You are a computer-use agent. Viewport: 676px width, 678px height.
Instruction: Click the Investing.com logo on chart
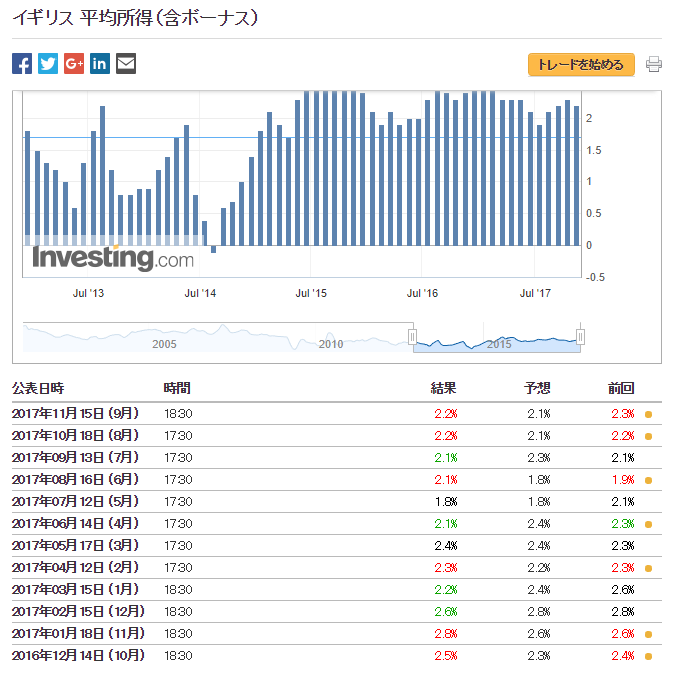(113, 258)
